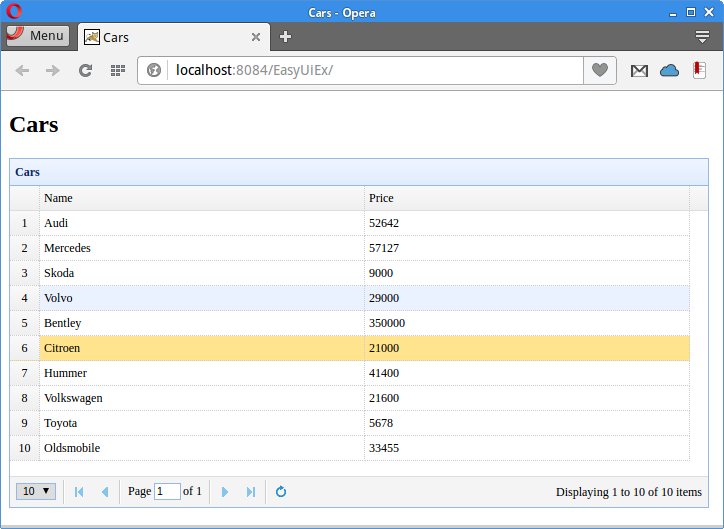Open the mail envelope extension icon

640,71
